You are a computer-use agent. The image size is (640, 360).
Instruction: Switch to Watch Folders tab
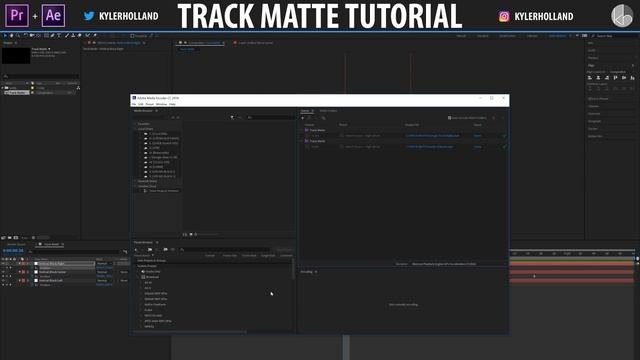pyautogui.click(x=328, y=111)
